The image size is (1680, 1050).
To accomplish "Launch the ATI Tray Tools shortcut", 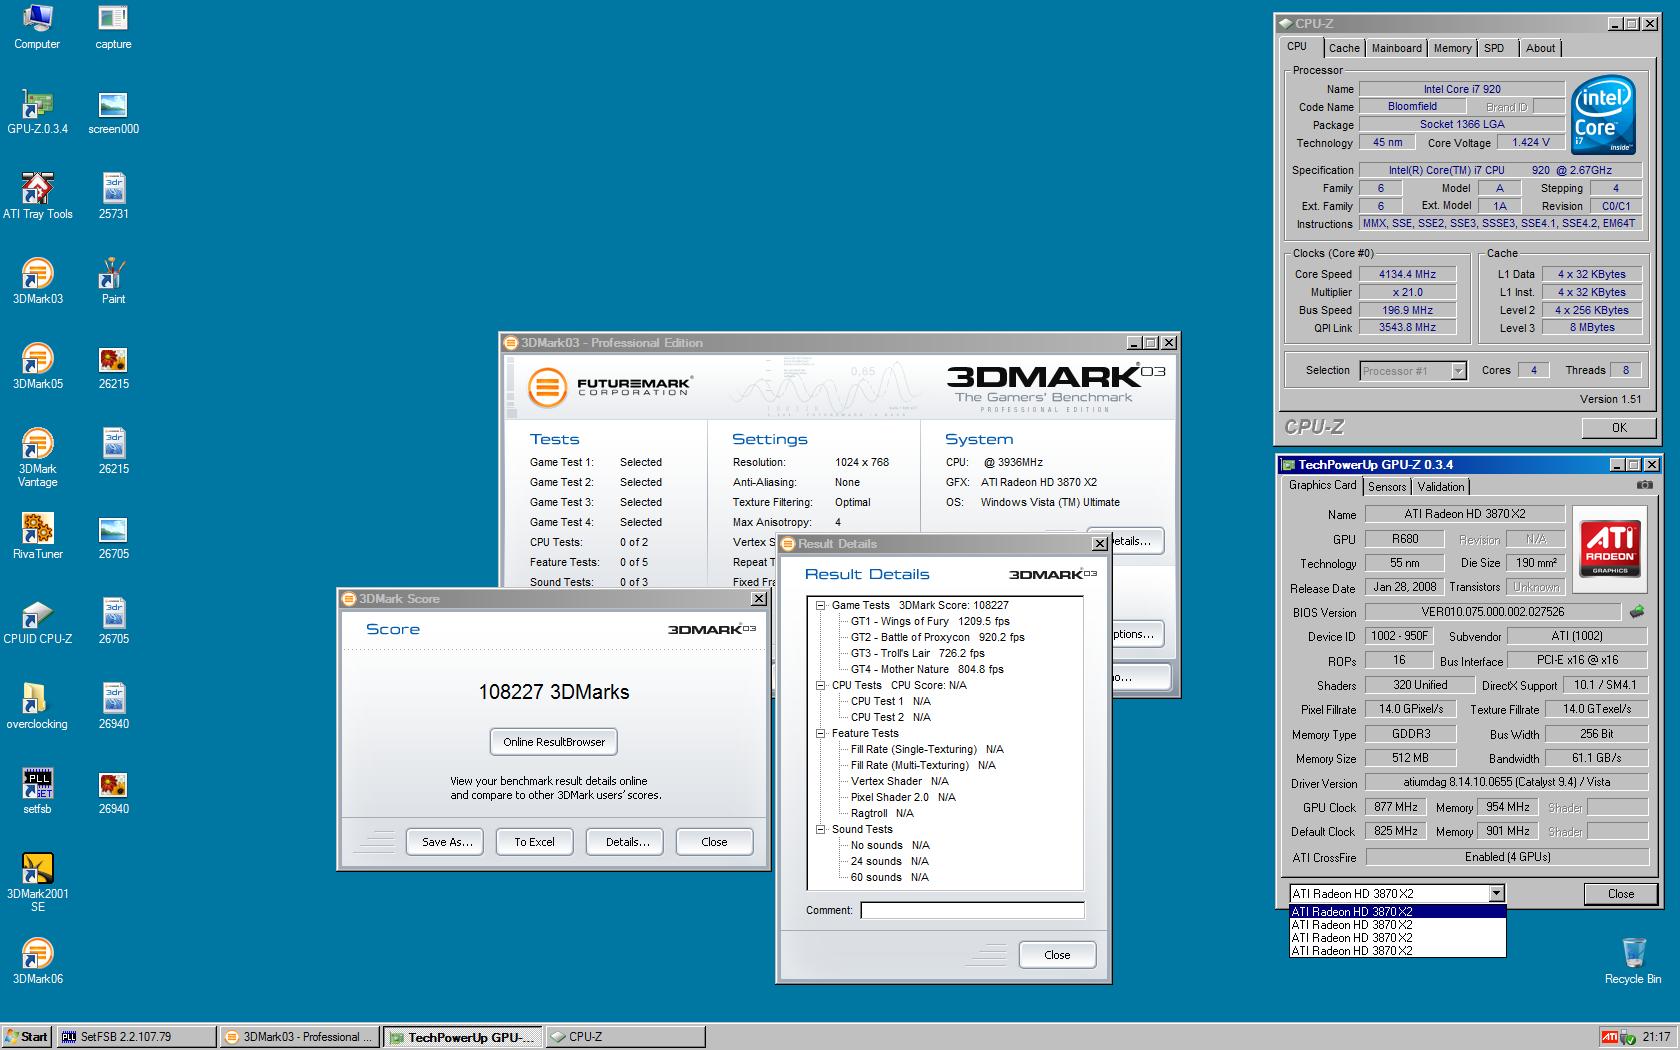I will pos(37,196).
